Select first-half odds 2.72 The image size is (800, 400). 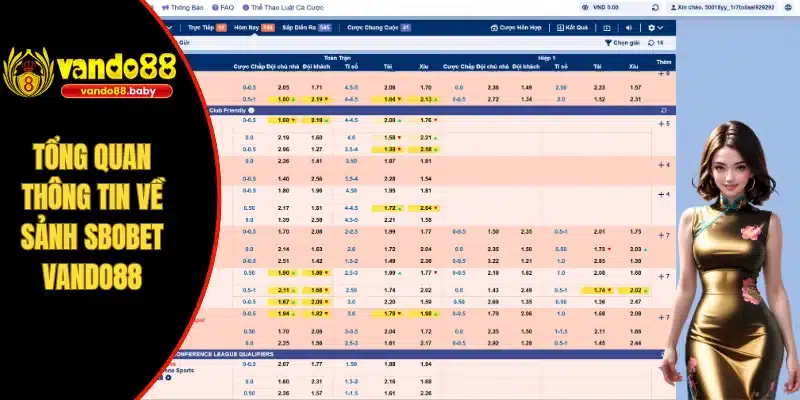[x=491, y=99]
